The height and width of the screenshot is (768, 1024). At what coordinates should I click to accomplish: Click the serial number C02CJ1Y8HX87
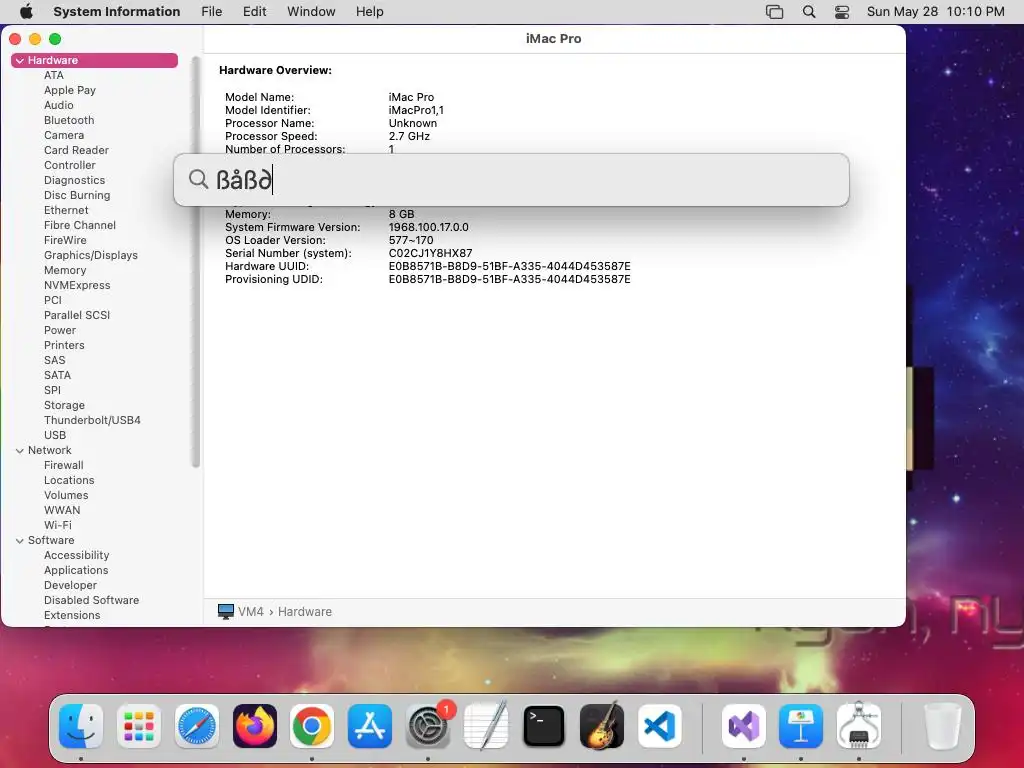pyautogui.click(x=430, y=253)
